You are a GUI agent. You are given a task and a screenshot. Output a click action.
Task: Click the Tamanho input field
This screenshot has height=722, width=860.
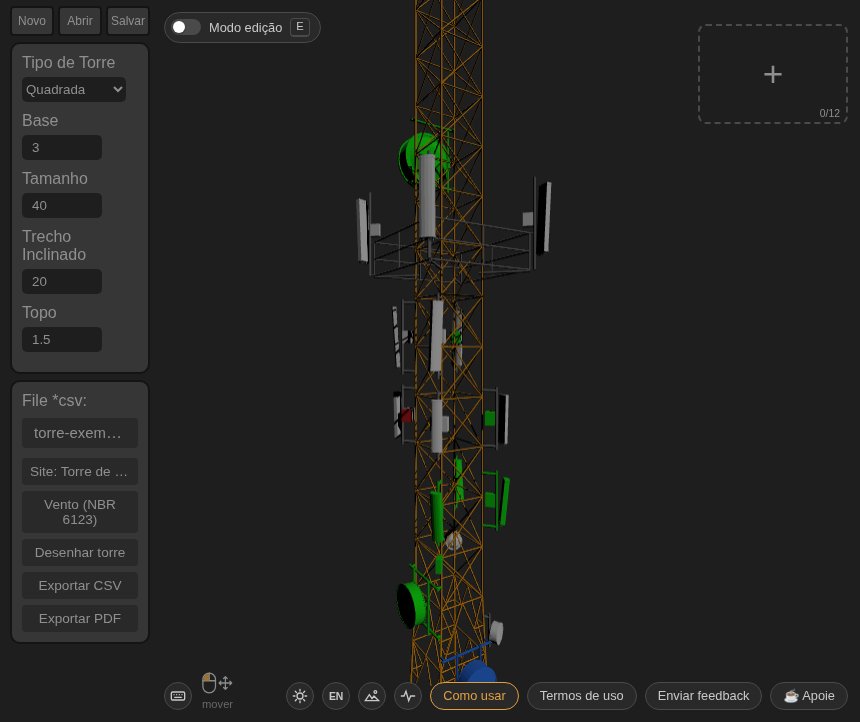coord(62,206)
